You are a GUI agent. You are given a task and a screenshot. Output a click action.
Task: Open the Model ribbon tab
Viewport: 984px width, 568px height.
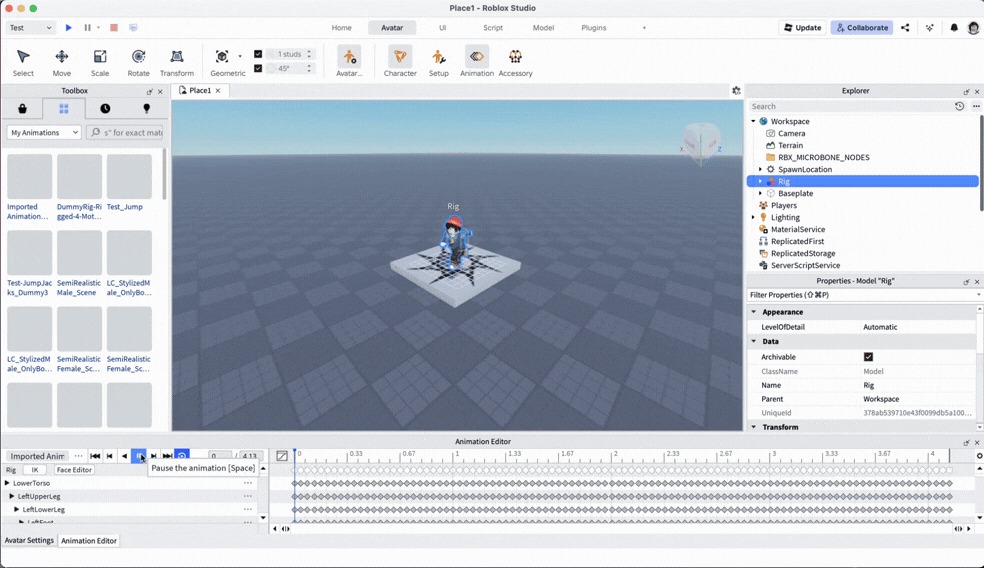click(x=543, y=28)
